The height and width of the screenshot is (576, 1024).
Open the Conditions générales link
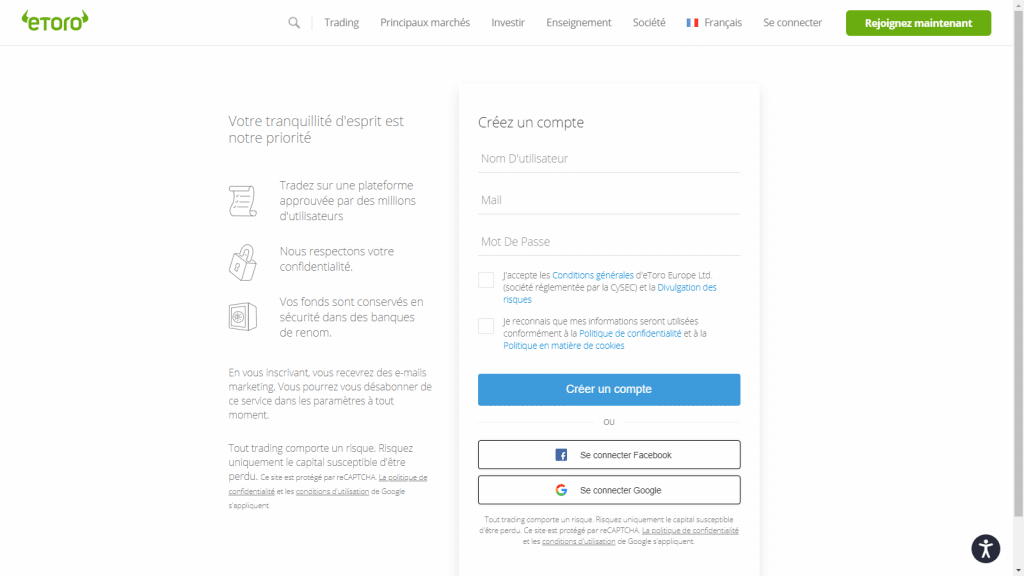coord(593,276)
